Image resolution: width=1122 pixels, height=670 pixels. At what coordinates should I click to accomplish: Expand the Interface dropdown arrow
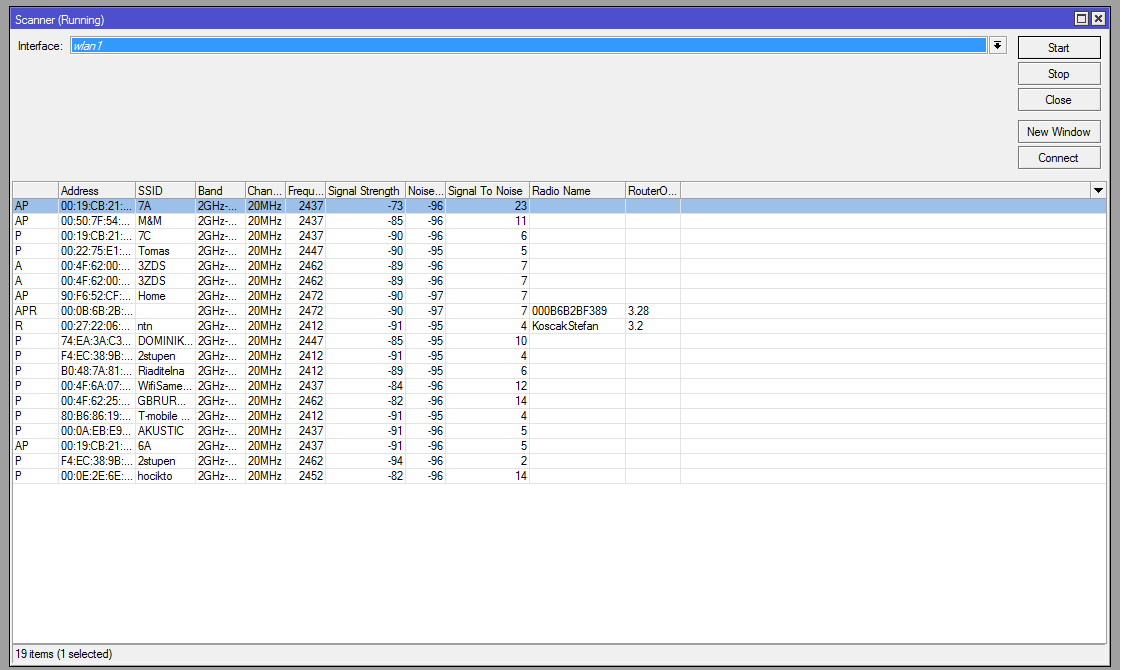[x=997, y=46]
